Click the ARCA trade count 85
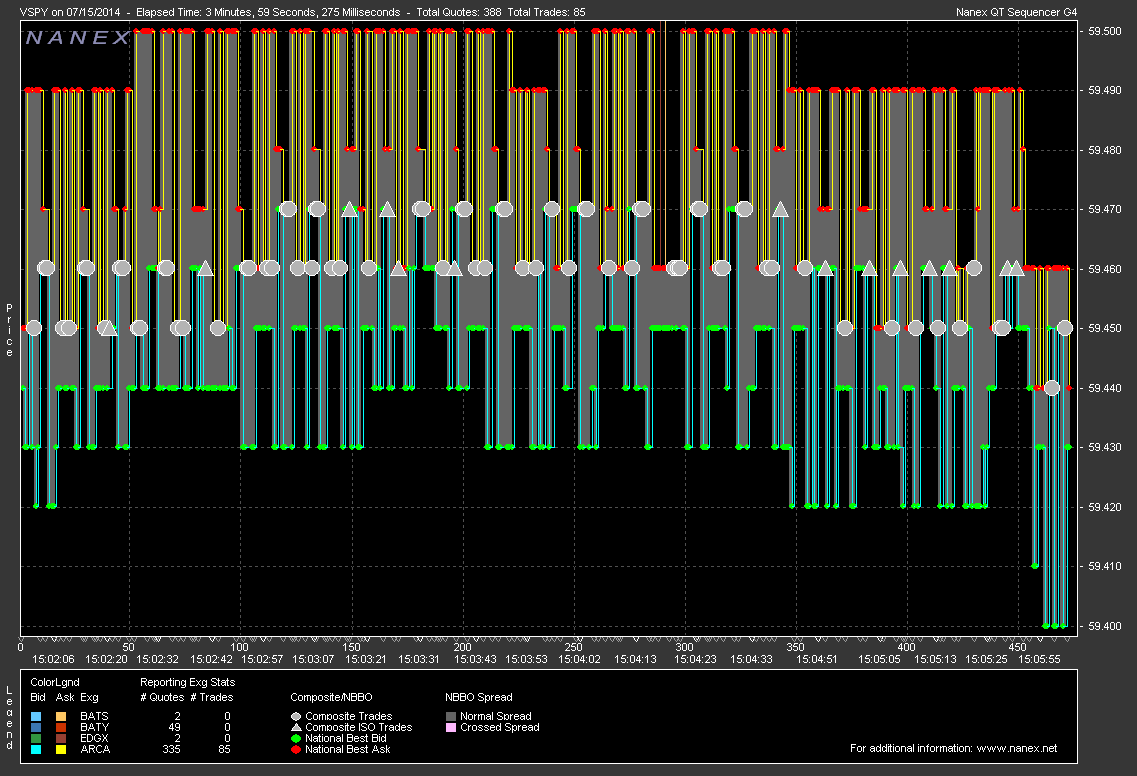This screenshot has width=1137, height=776. coord(225,749)
